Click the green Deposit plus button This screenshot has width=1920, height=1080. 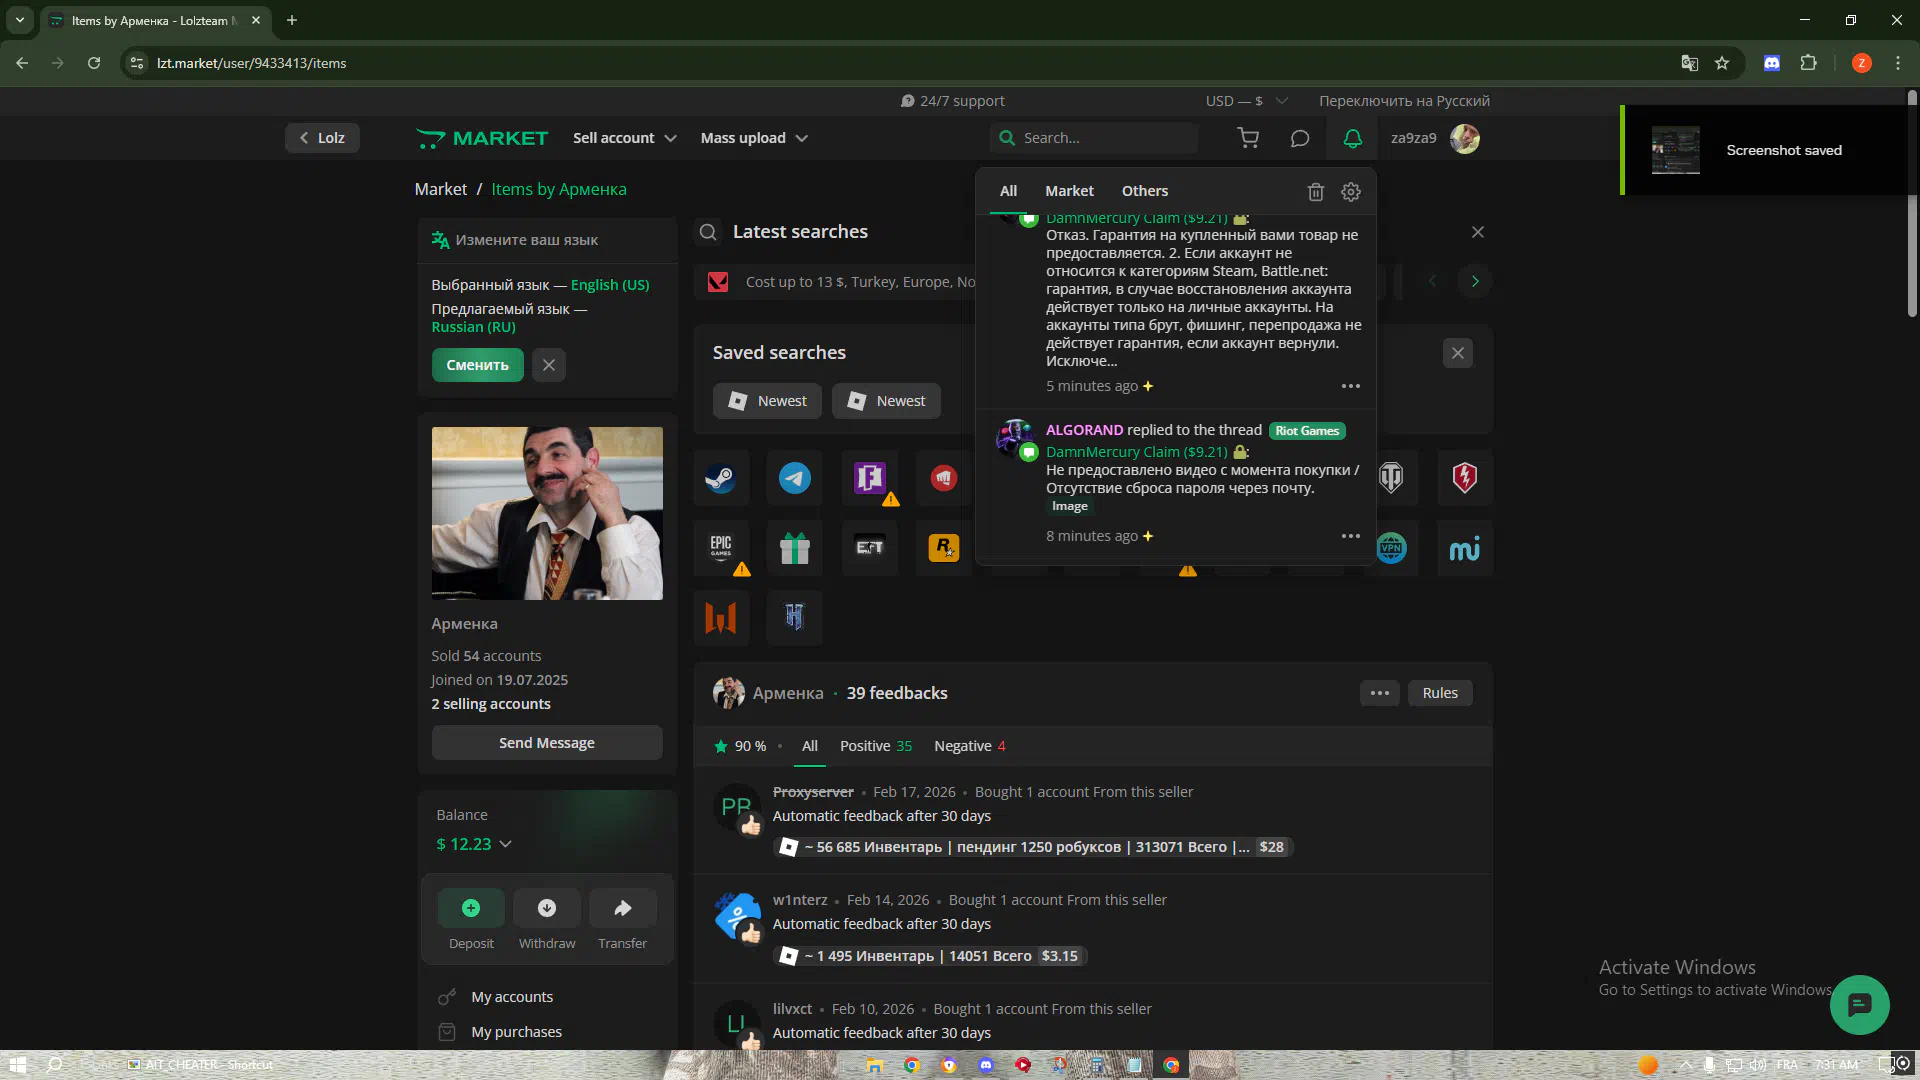[471, 908]
